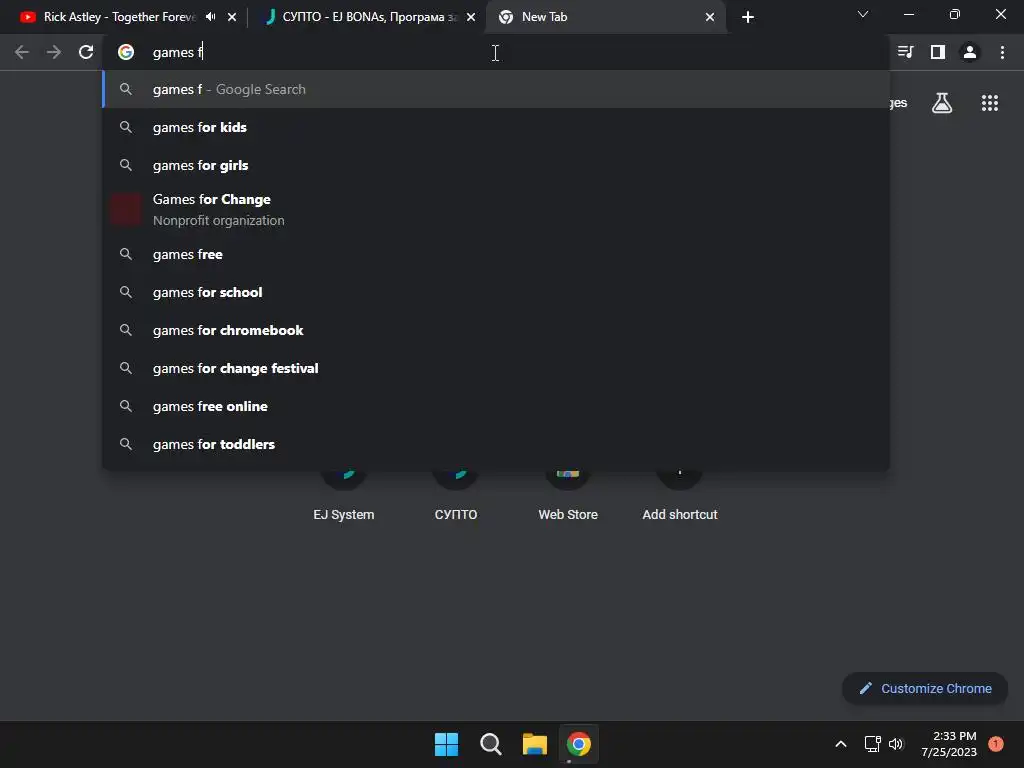Open the Games for Change nonprofit suggestion
Viewport: 1024px width, 768px height.
(x=496, y=210)
